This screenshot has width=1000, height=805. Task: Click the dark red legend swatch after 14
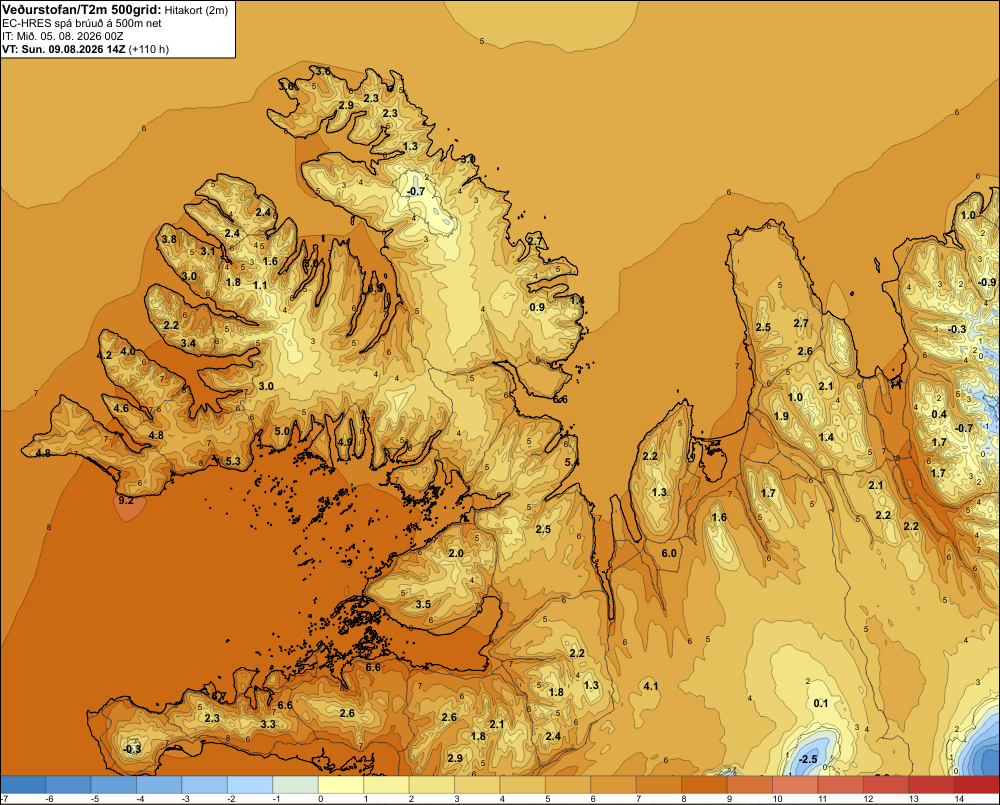(976, 785)
